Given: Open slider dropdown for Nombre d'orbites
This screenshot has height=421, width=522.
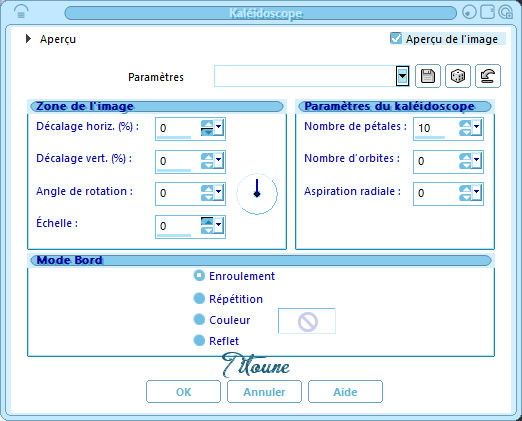Looking at the screenshot, I should point(476,160).
